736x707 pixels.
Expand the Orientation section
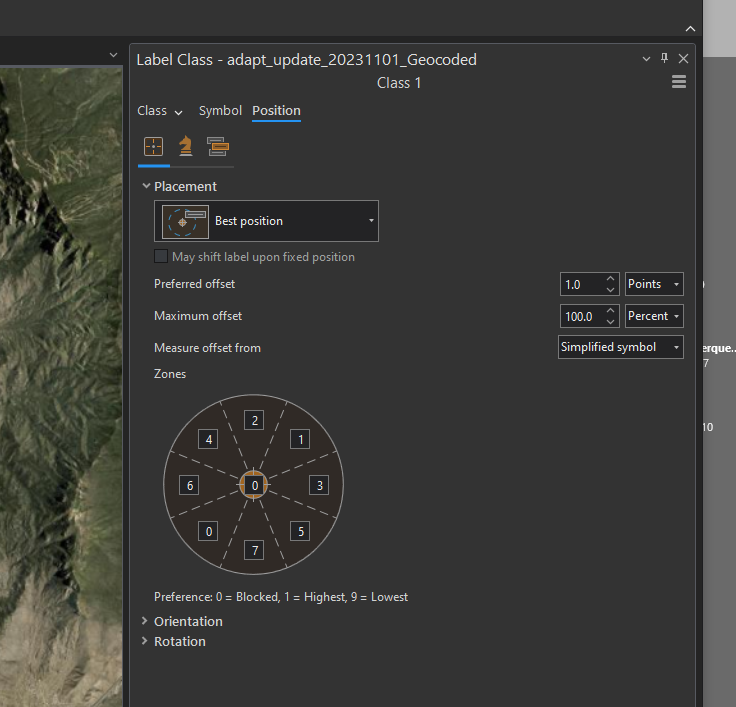click(x=188, y=621)
